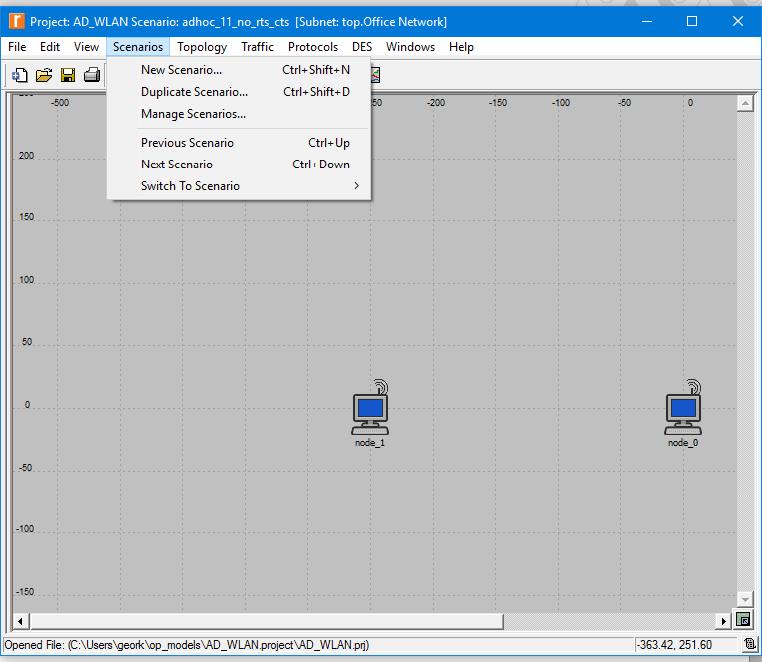
Task: Choose Duplicate Scenario... from the menu
Action: pyautogui.click(x=239, y=91)
